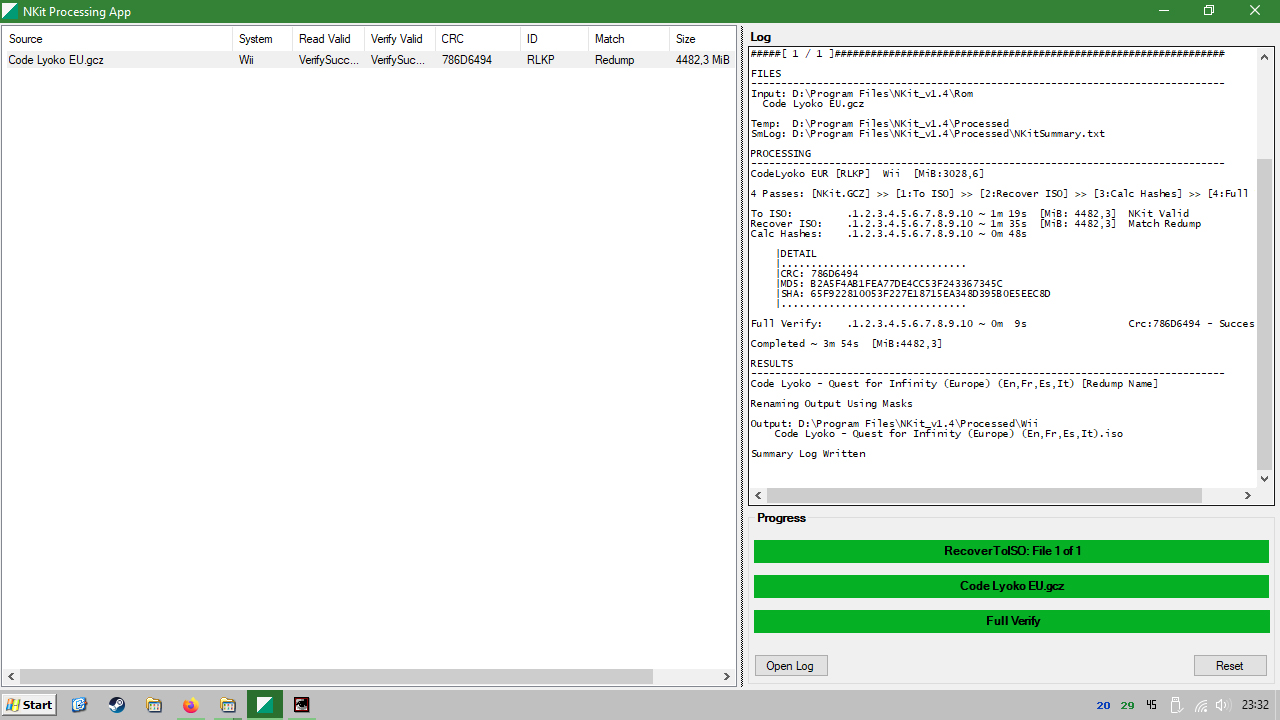1280x720 pixels.
Task: Click the 45 tray indicator
Action: [x=1152, y=705]
